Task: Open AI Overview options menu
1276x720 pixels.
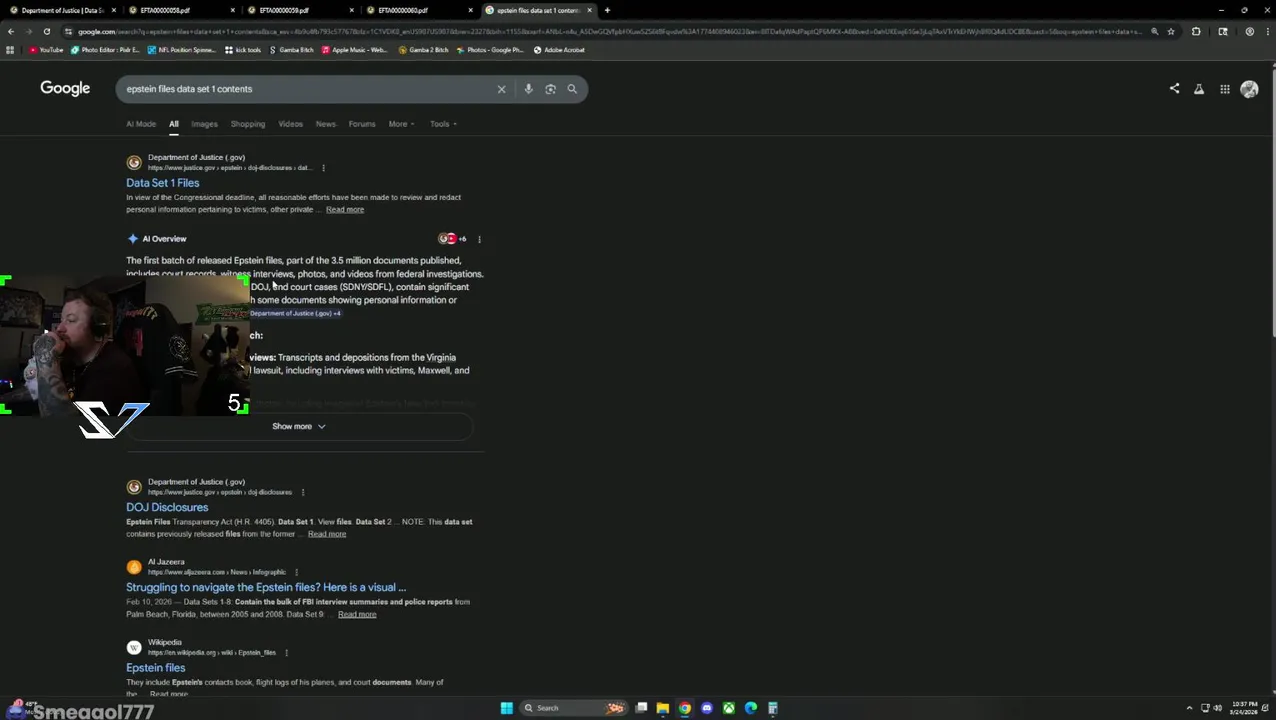Action: pos(479,239)
